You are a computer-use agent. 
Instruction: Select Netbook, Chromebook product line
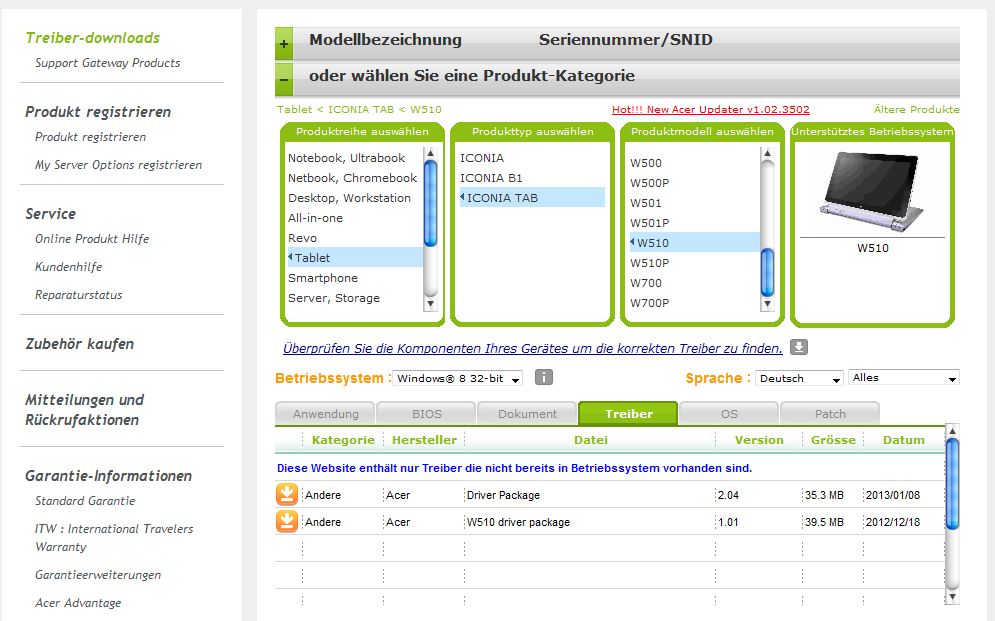[352, 178]
